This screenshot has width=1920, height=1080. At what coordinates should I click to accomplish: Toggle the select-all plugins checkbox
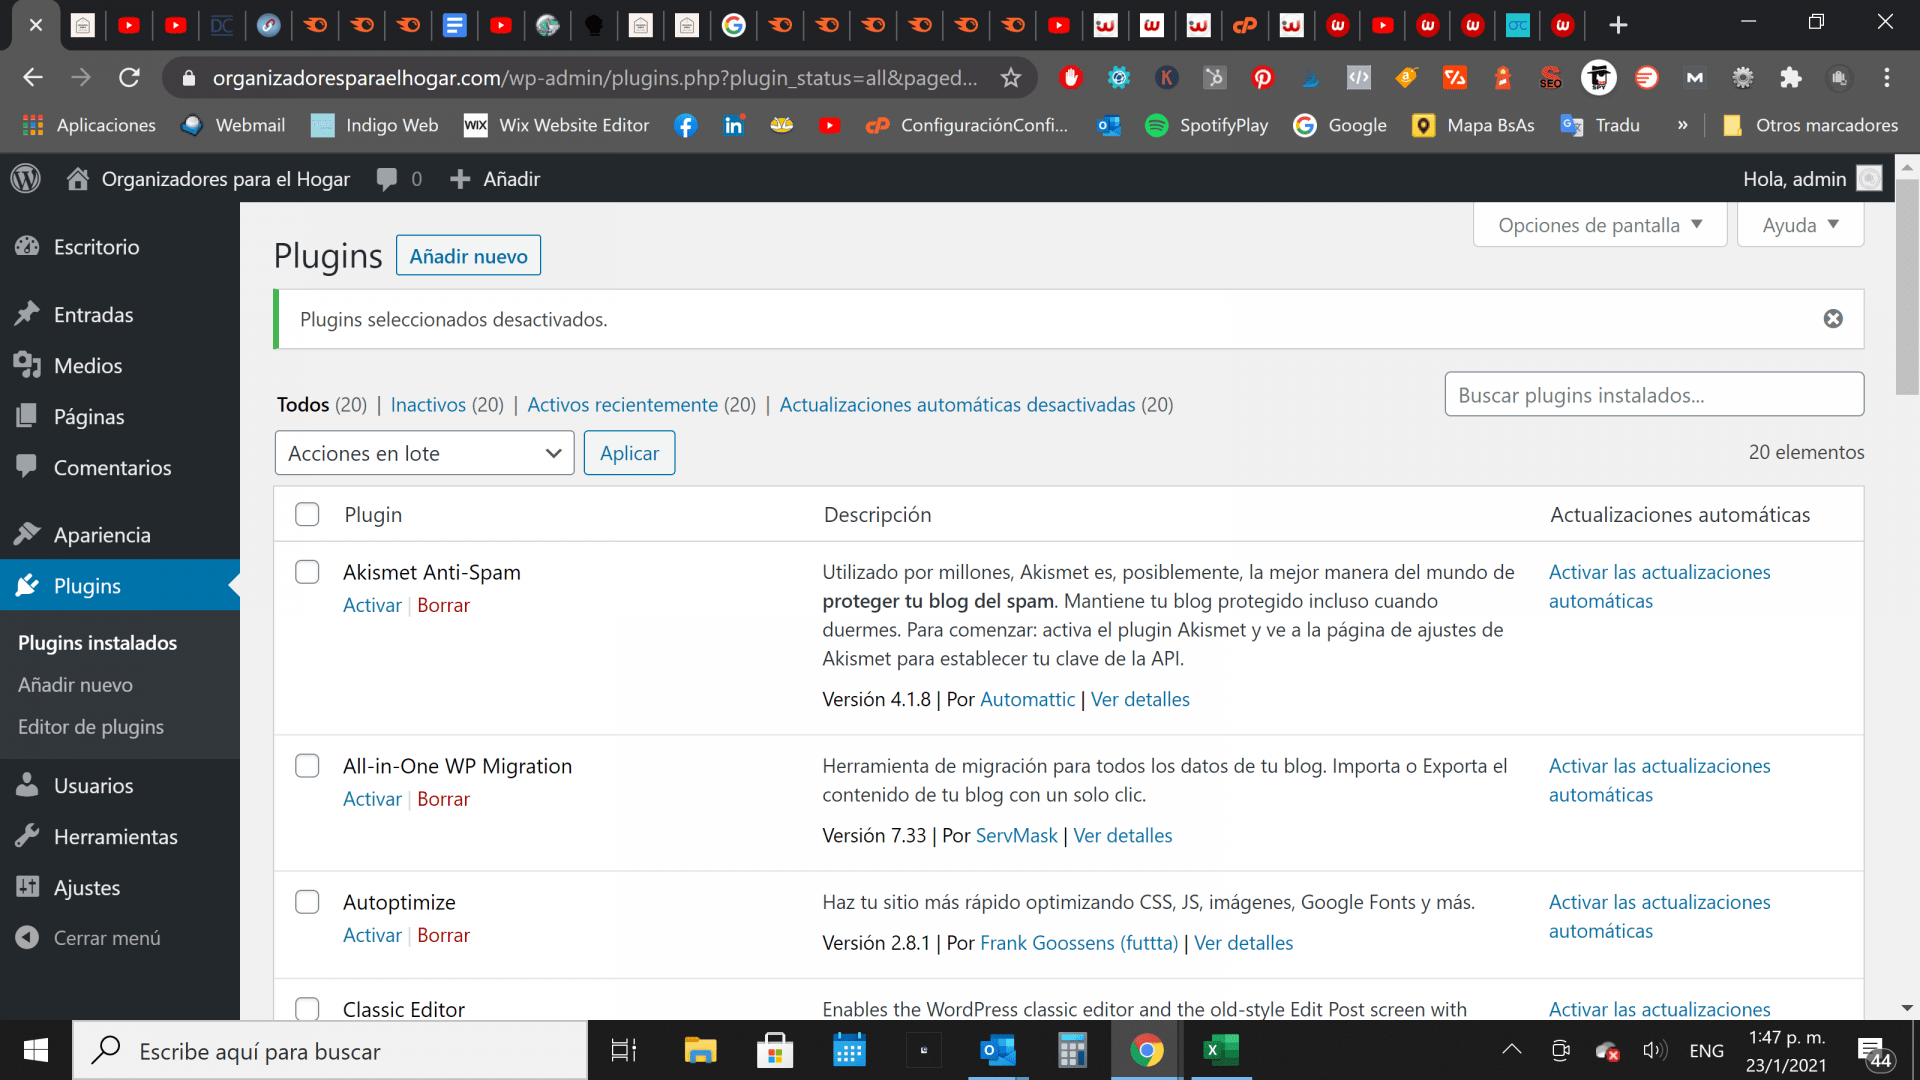tap(307, 514)
